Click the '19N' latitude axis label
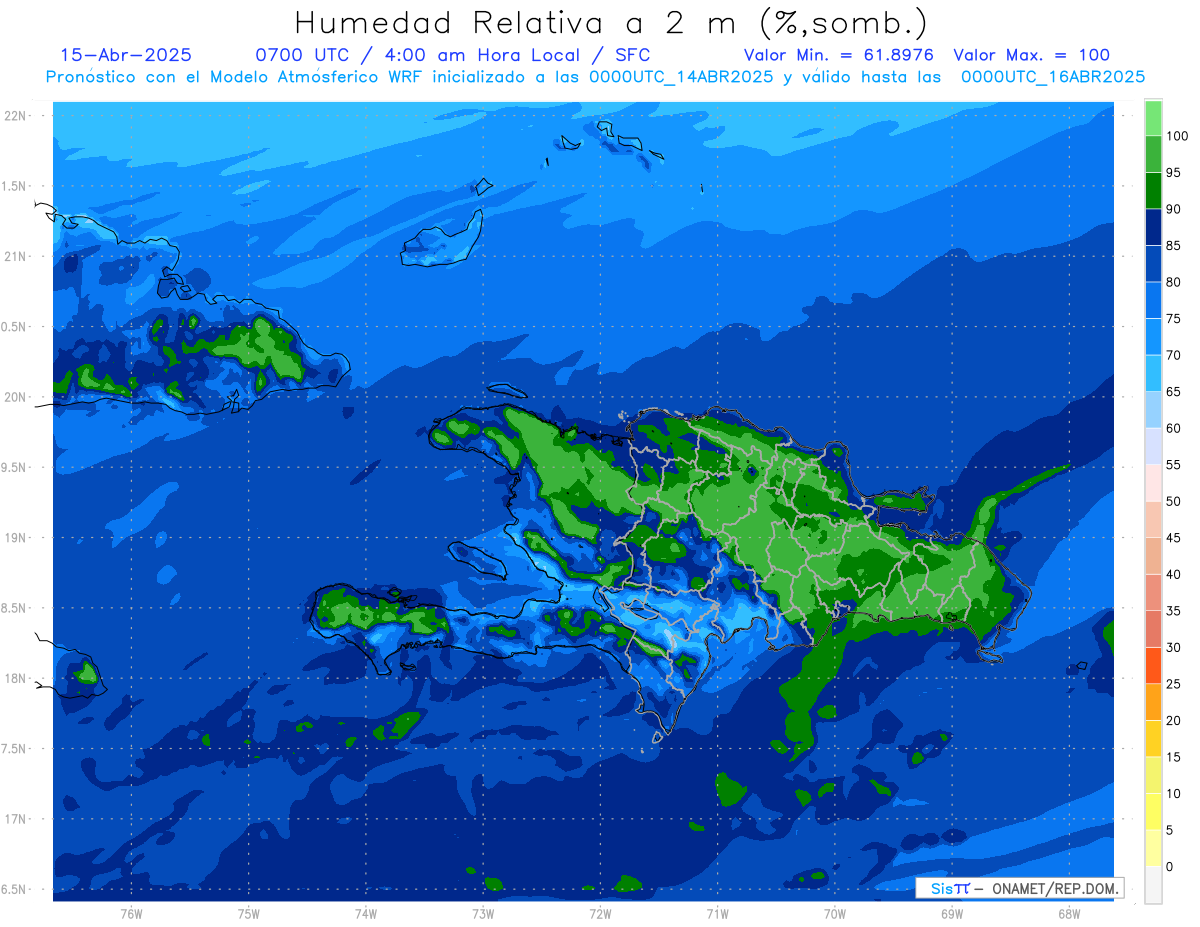The width and height of the screenshot is (1200, 927). click(x=16, y=537)
